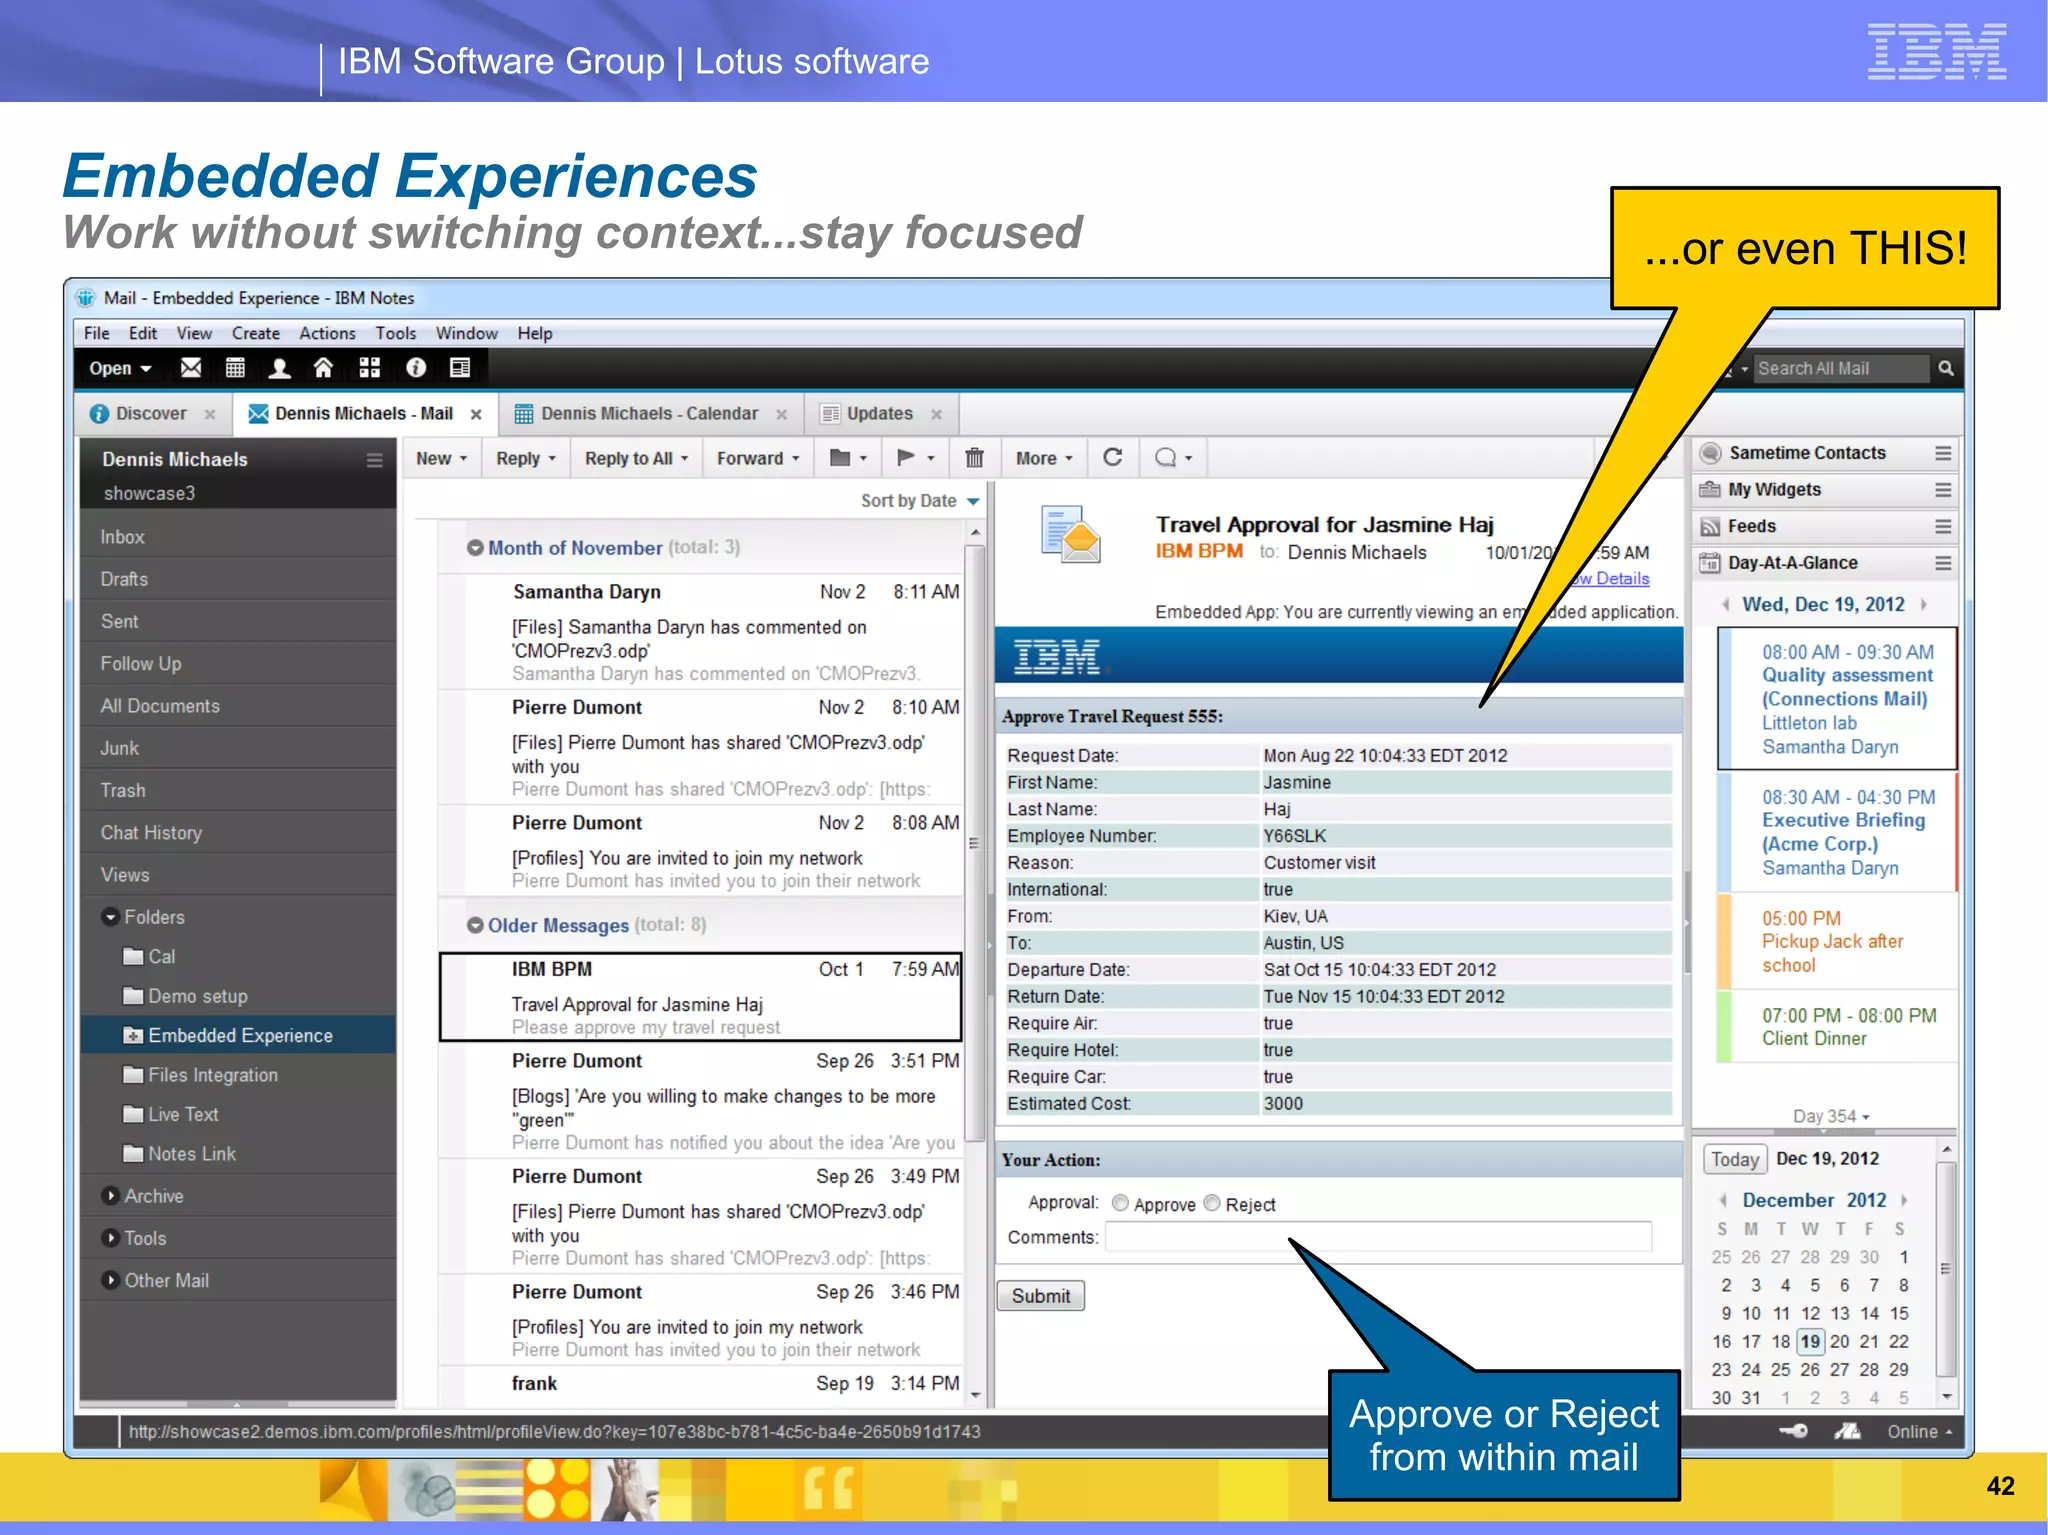This screenshot has height=1535, width=2048.
Task: Select the Reject radio button
Action: (1212, 1203)
